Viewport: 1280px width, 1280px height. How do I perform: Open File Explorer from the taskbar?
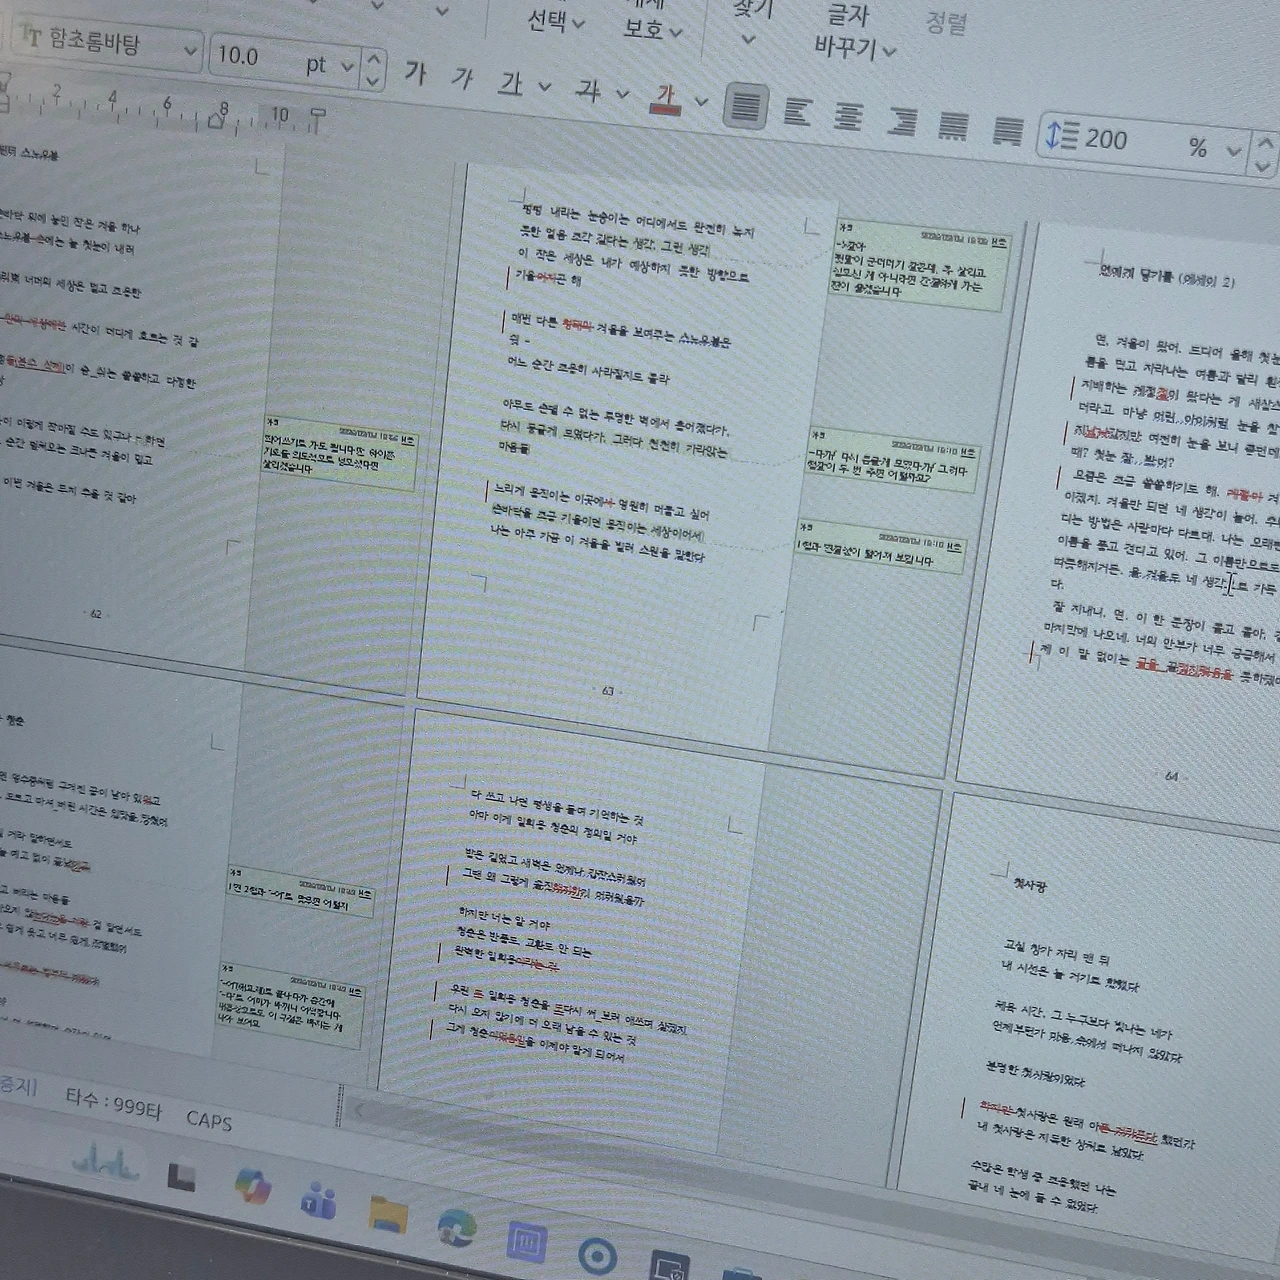388,1213
